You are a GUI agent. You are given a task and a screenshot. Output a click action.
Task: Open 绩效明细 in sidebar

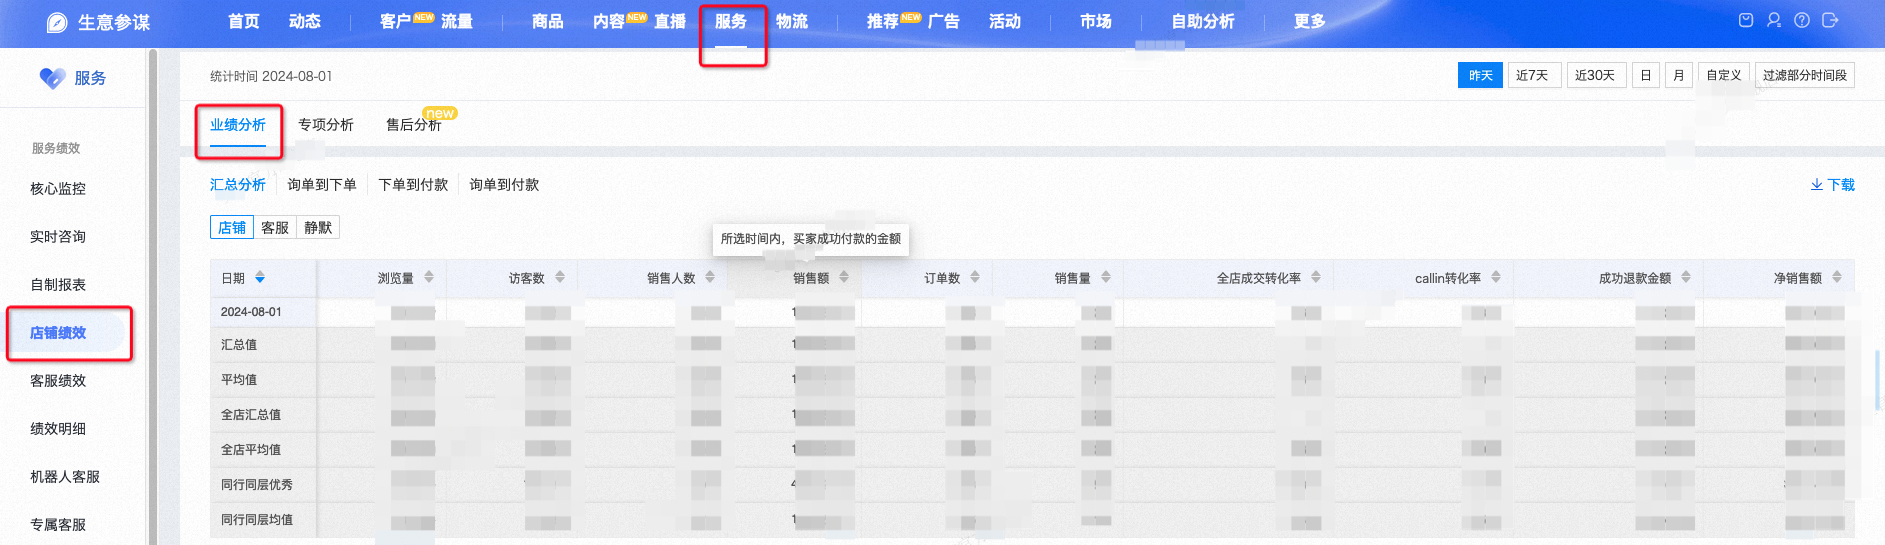(58, 429)
